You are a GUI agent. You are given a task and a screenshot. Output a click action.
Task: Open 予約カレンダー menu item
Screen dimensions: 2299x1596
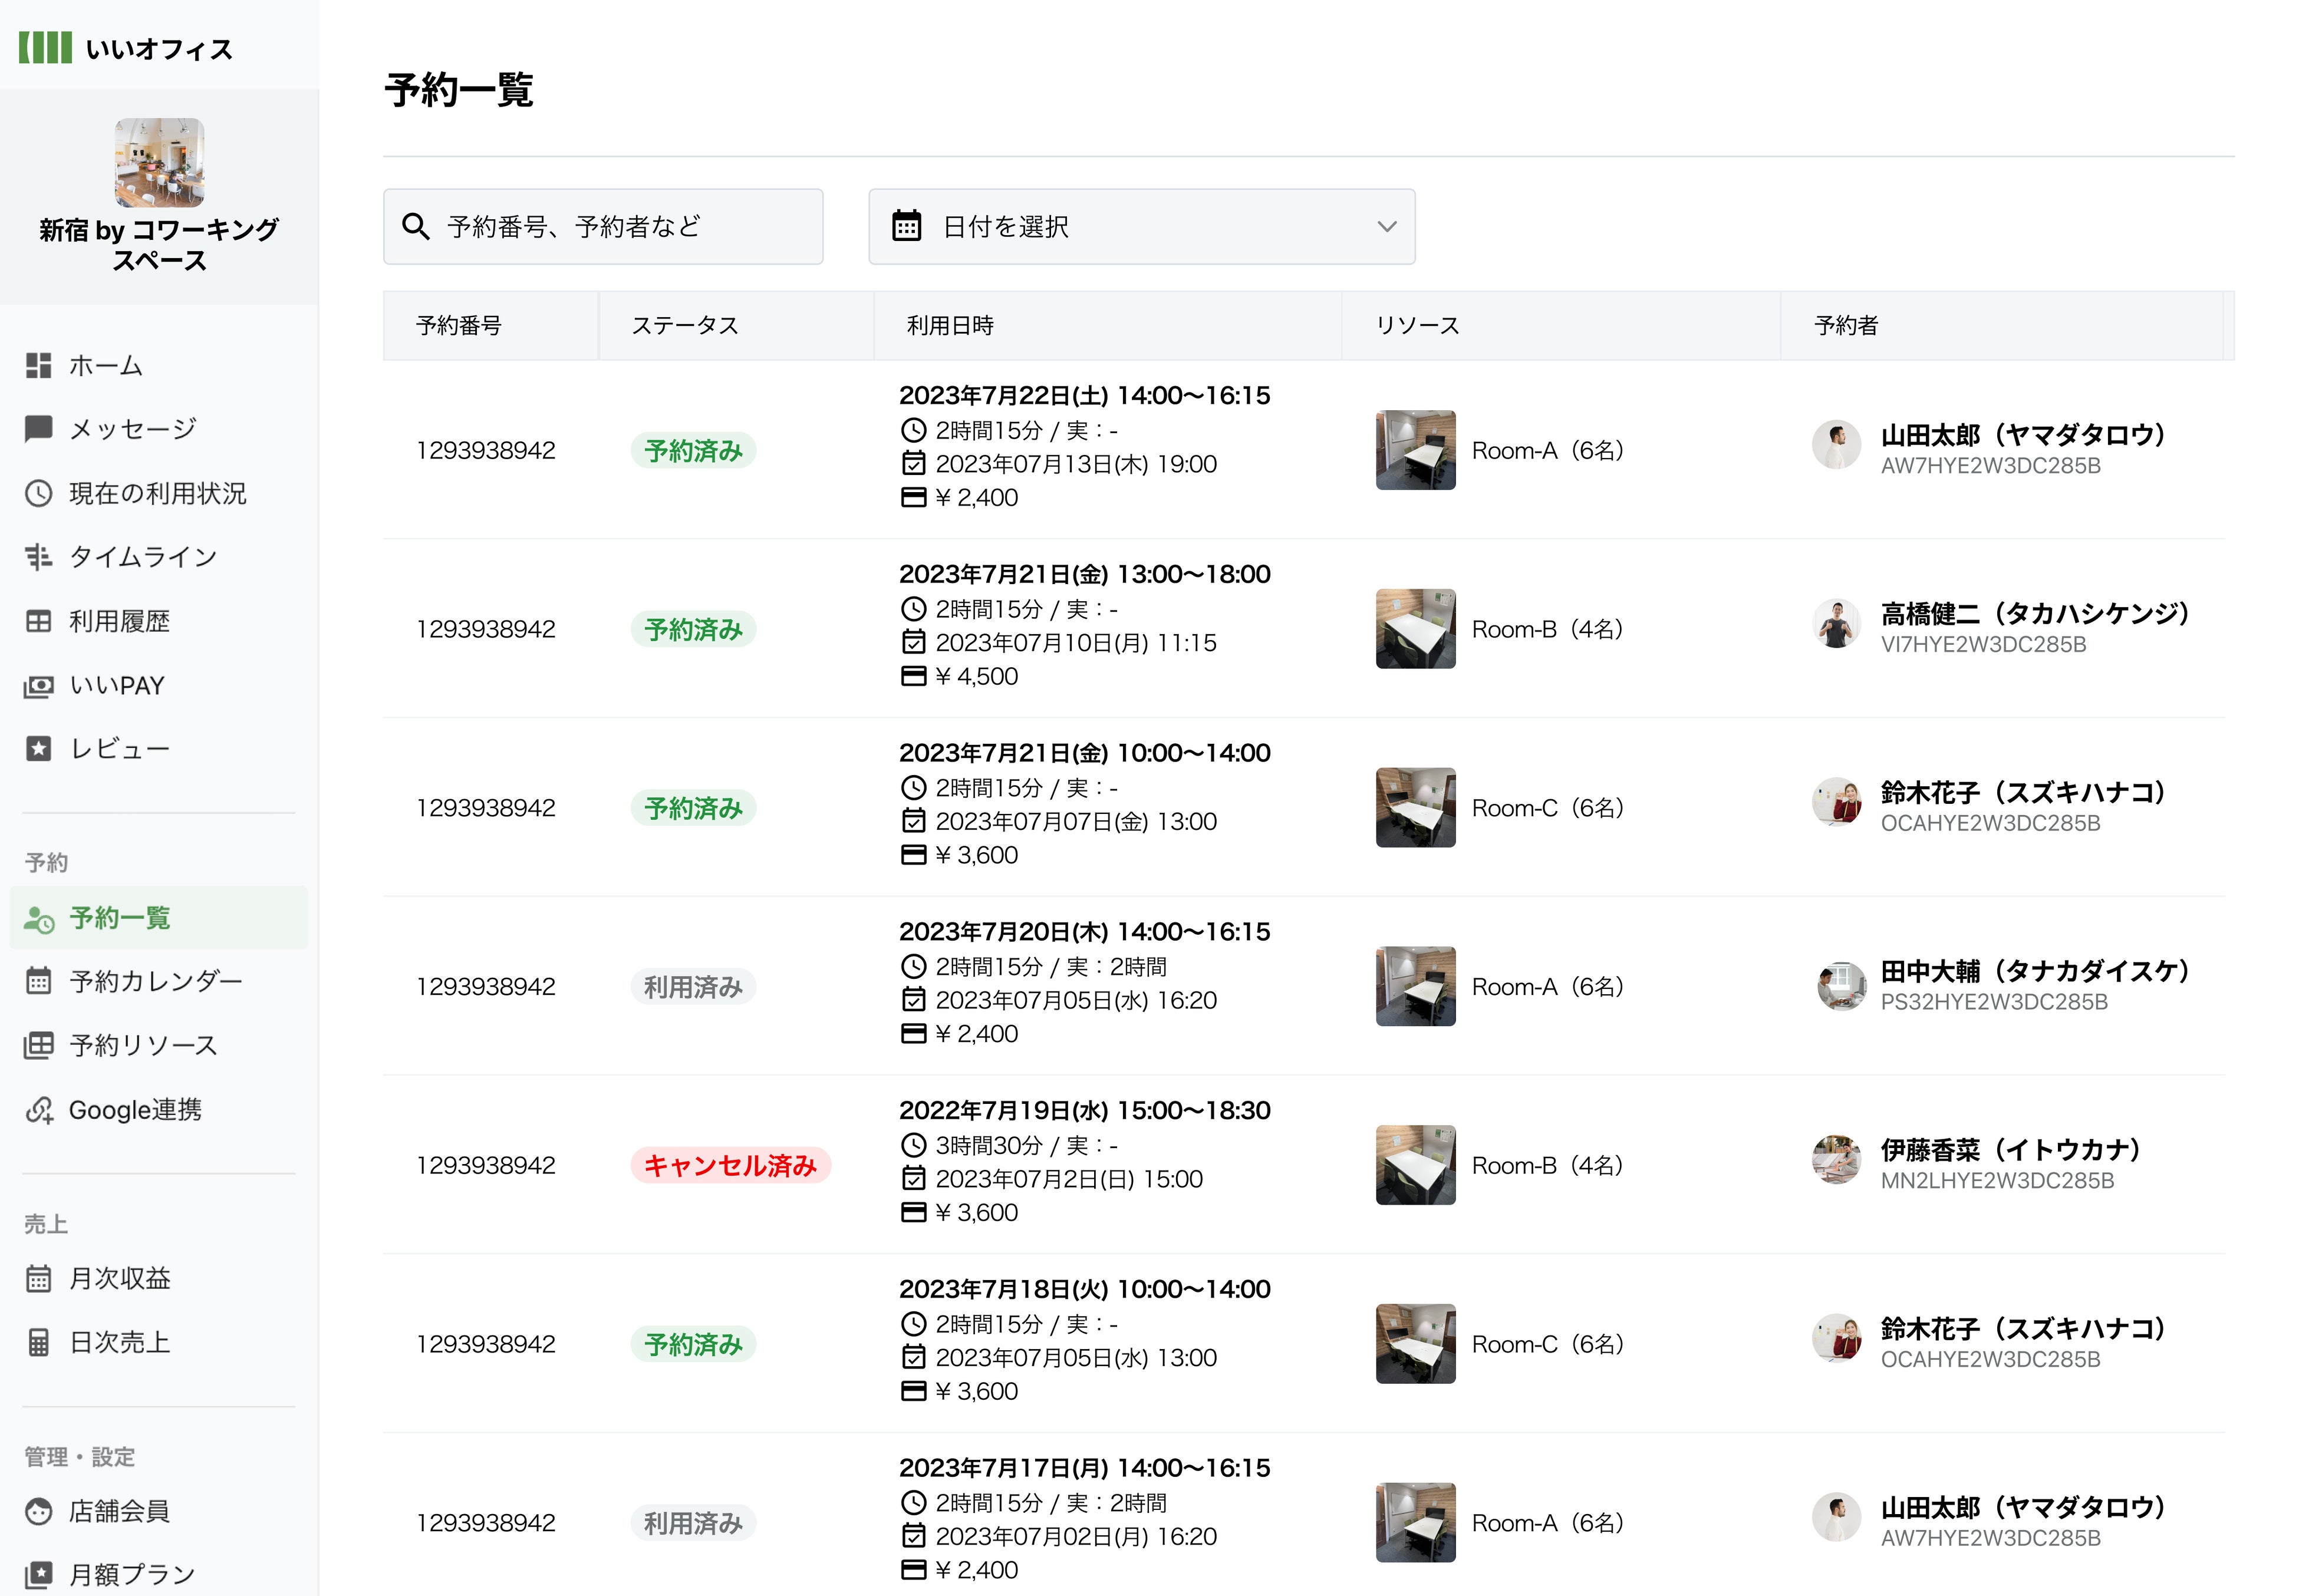pyautogui.click(x=155, y=981)
